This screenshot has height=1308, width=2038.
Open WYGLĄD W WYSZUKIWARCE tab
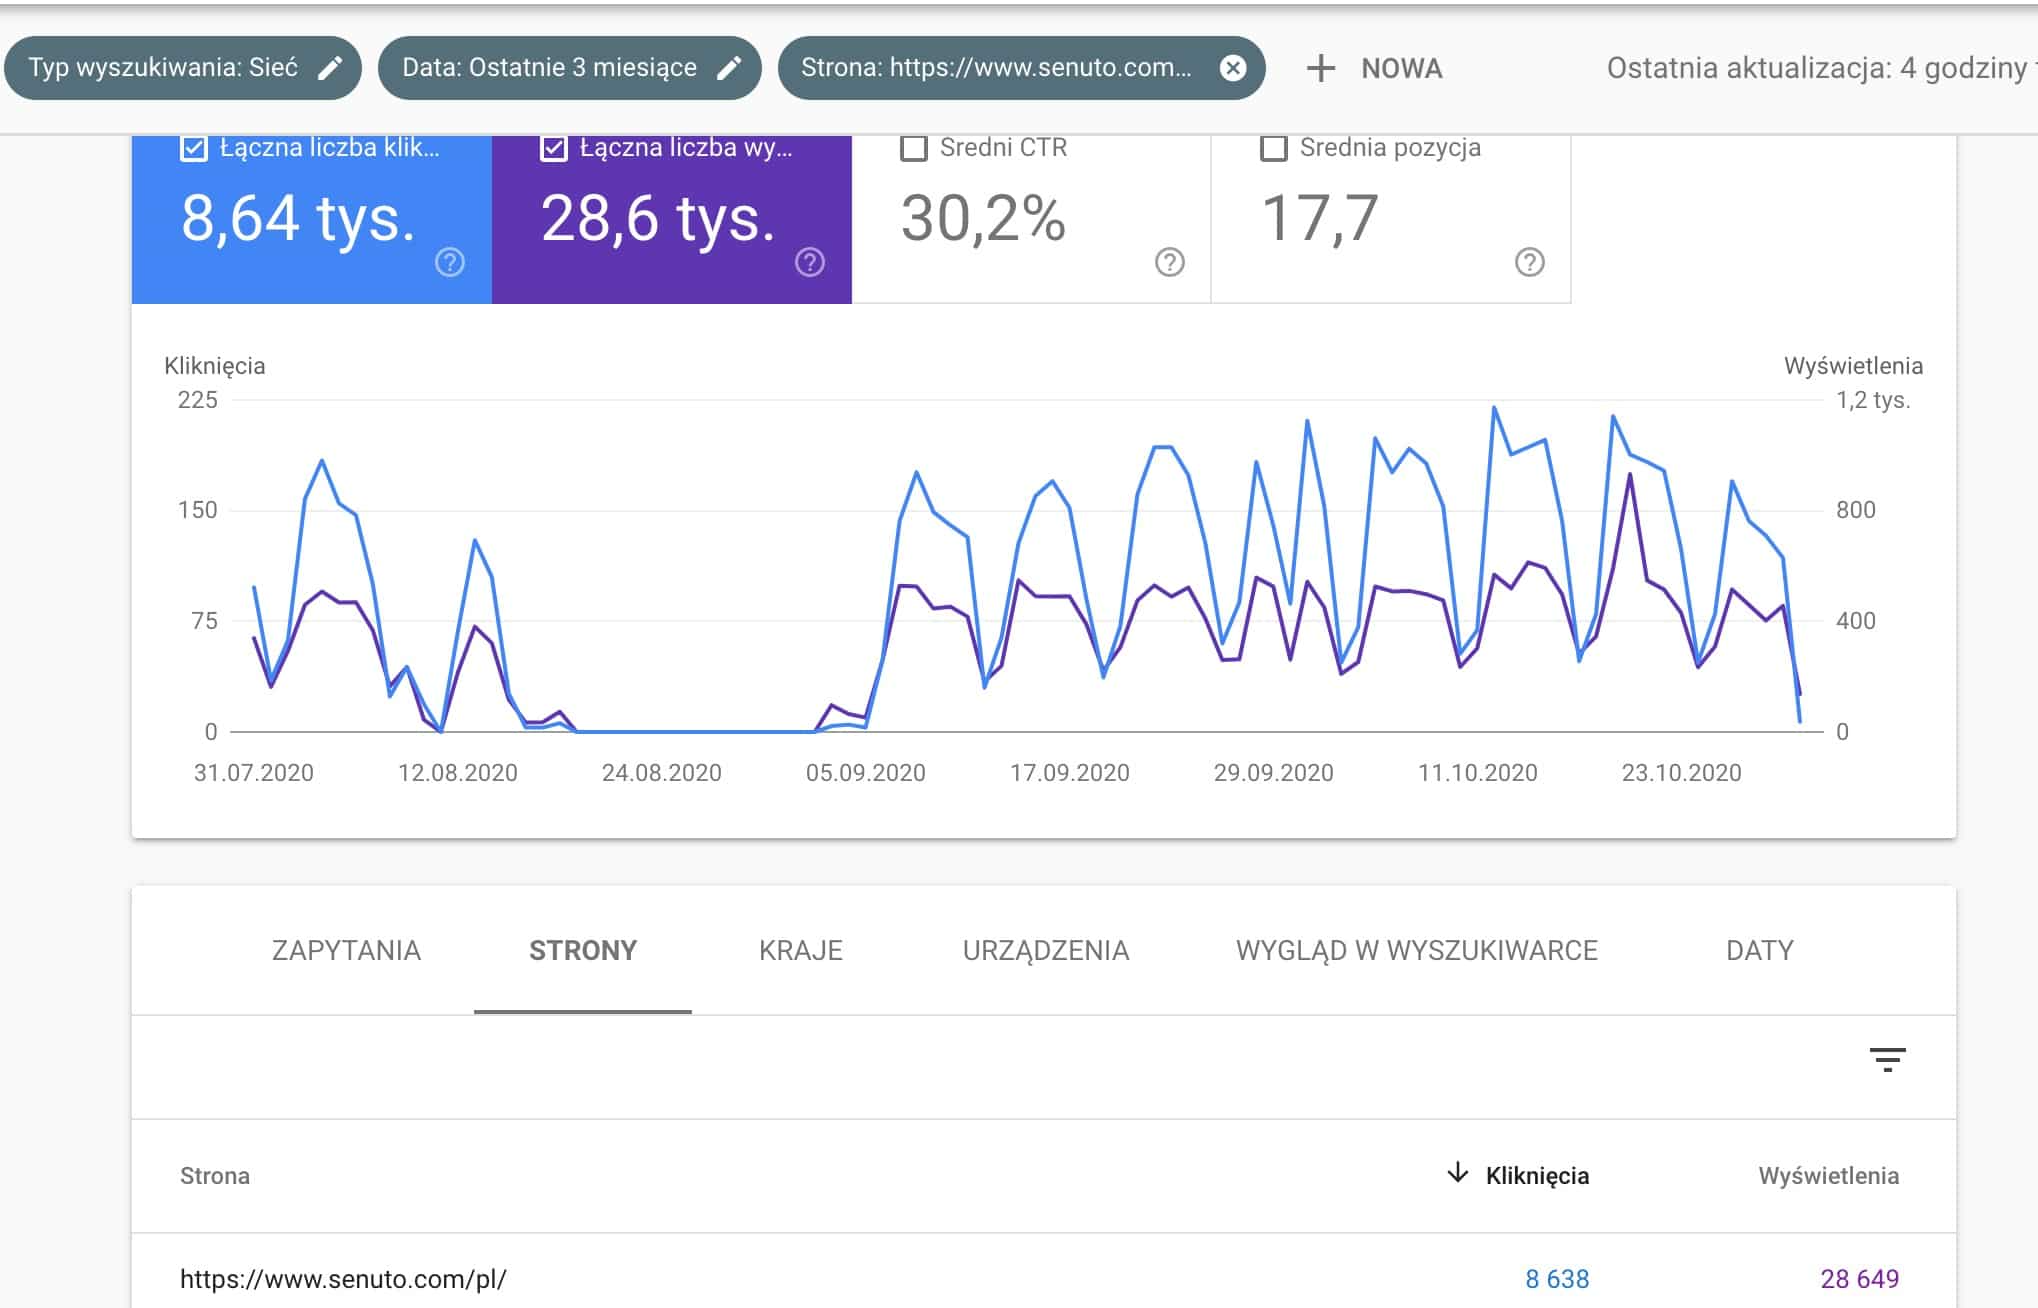point(1417,950)
